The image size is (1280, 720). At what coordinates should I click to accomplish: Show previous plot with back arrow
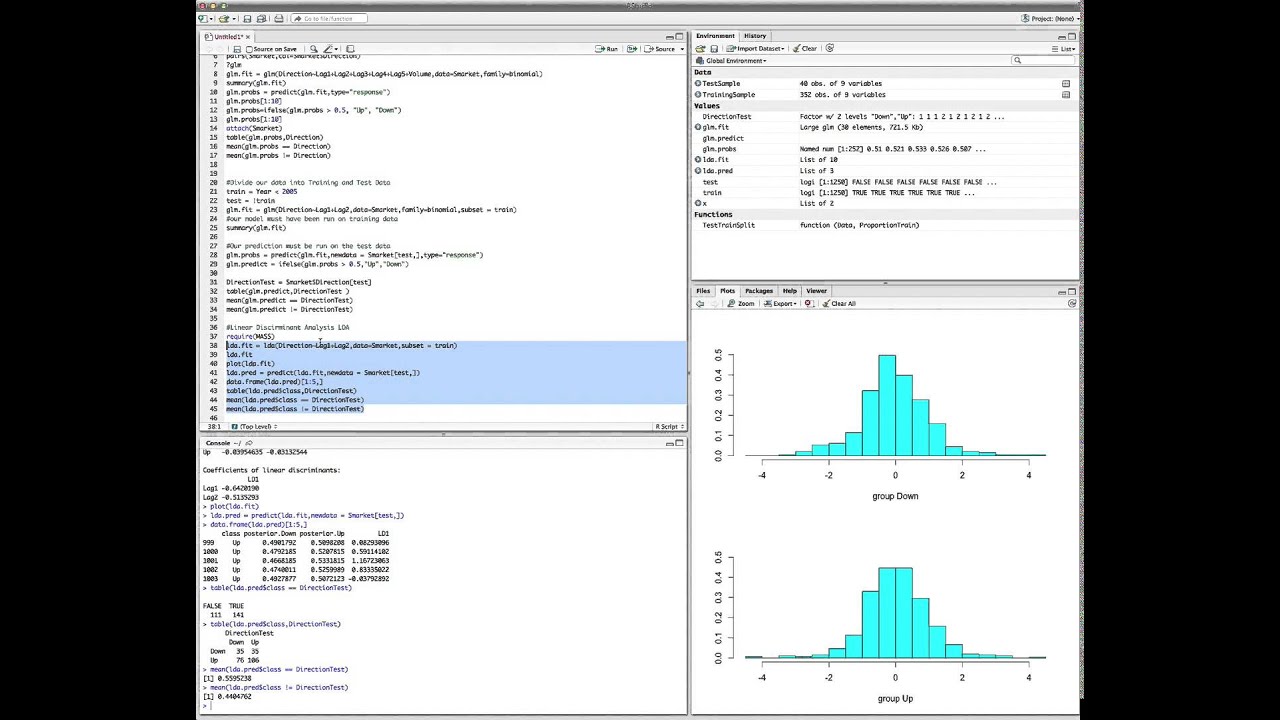[700, 304]
